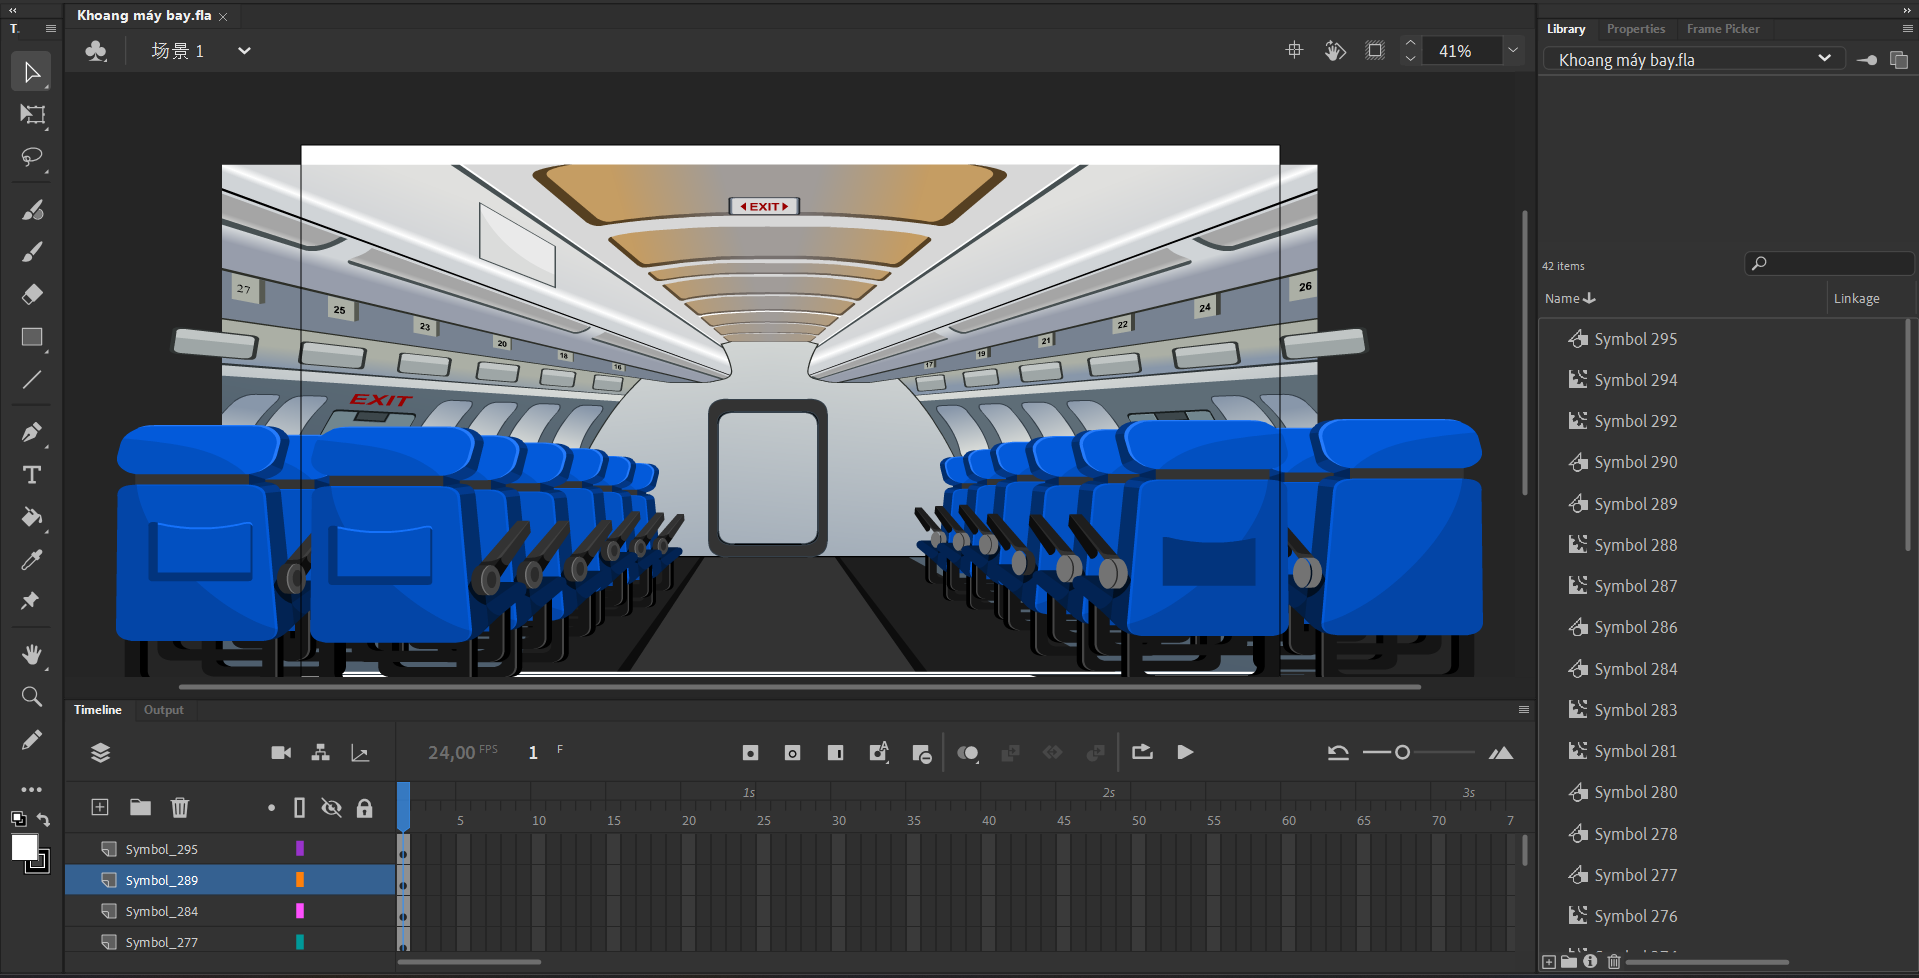Open the Khoang máy bay.fla library dropdown
The image size is (1919, 978).
(x=1824, y=59)
